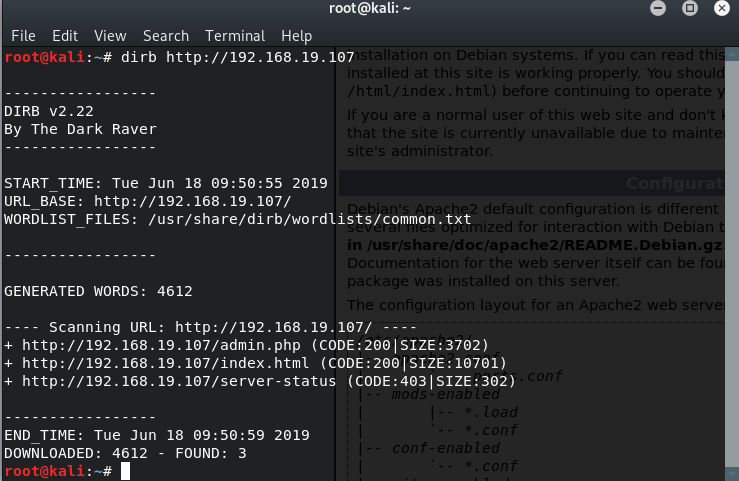Image resolution: width=739 pixels, height=481 pixels.
Task: Click the GENERATED WORDS: 4612 line
Action: (x=98, y=291)
